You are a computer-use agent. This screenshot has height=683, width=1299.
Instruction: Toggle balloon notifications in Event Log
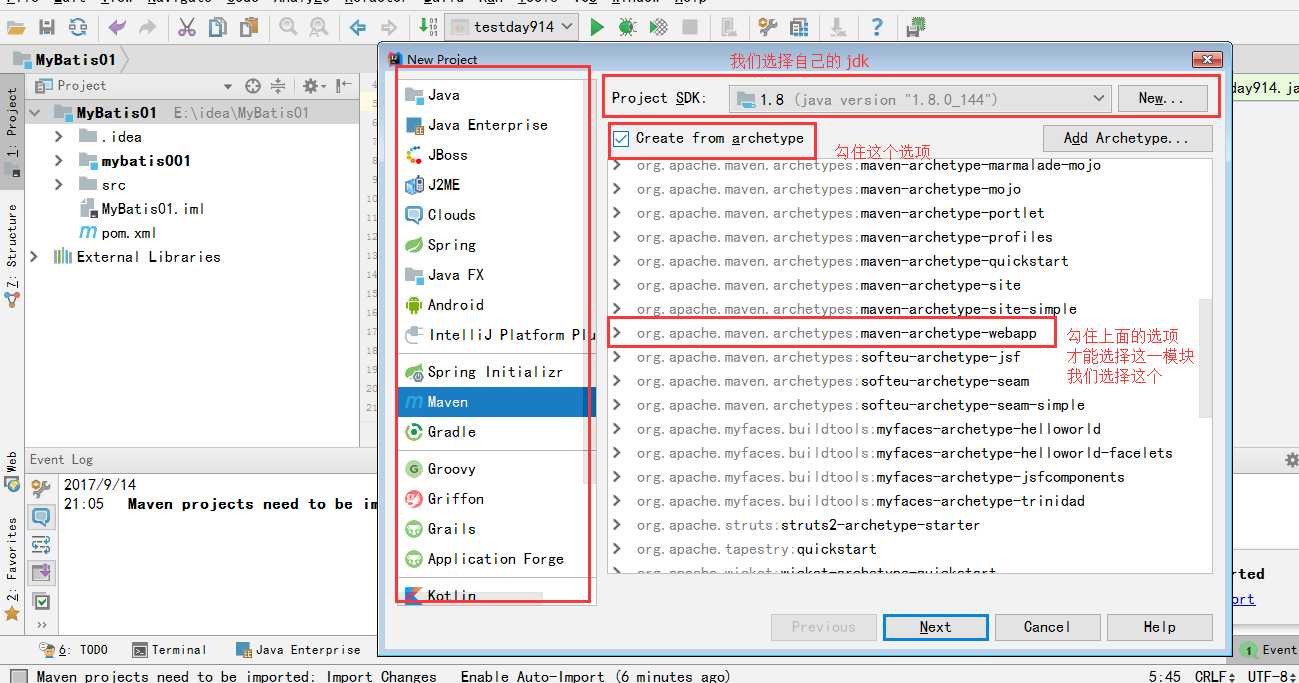click(x=41, y=517)
